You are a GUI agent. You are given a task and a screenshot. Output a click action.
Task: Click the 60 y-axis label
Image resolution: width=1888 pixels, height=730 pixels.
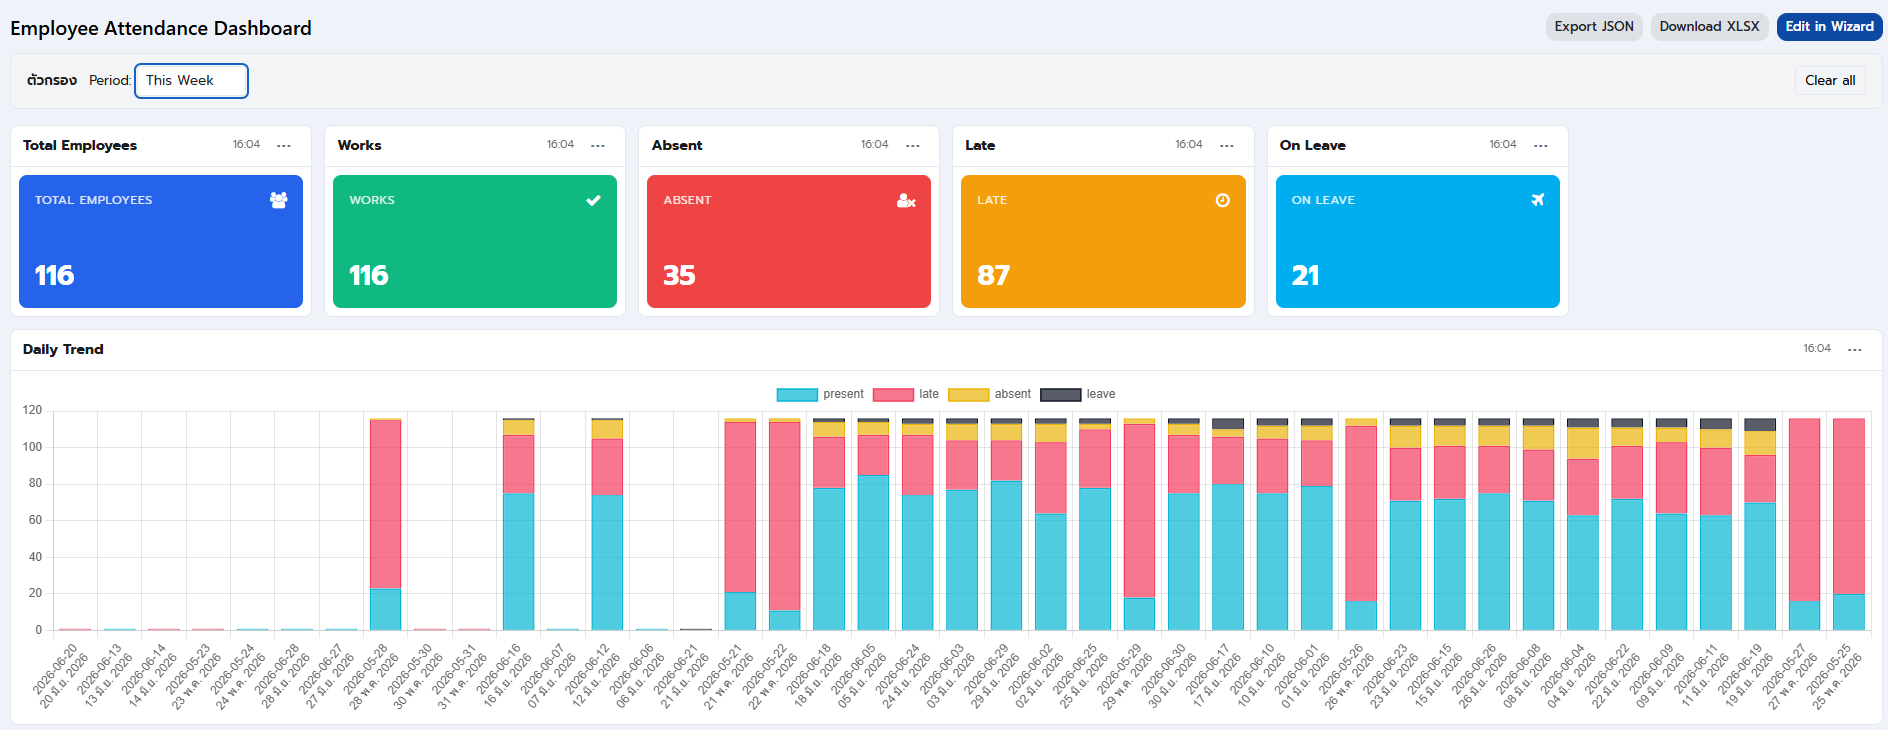(x=35, y=520)
